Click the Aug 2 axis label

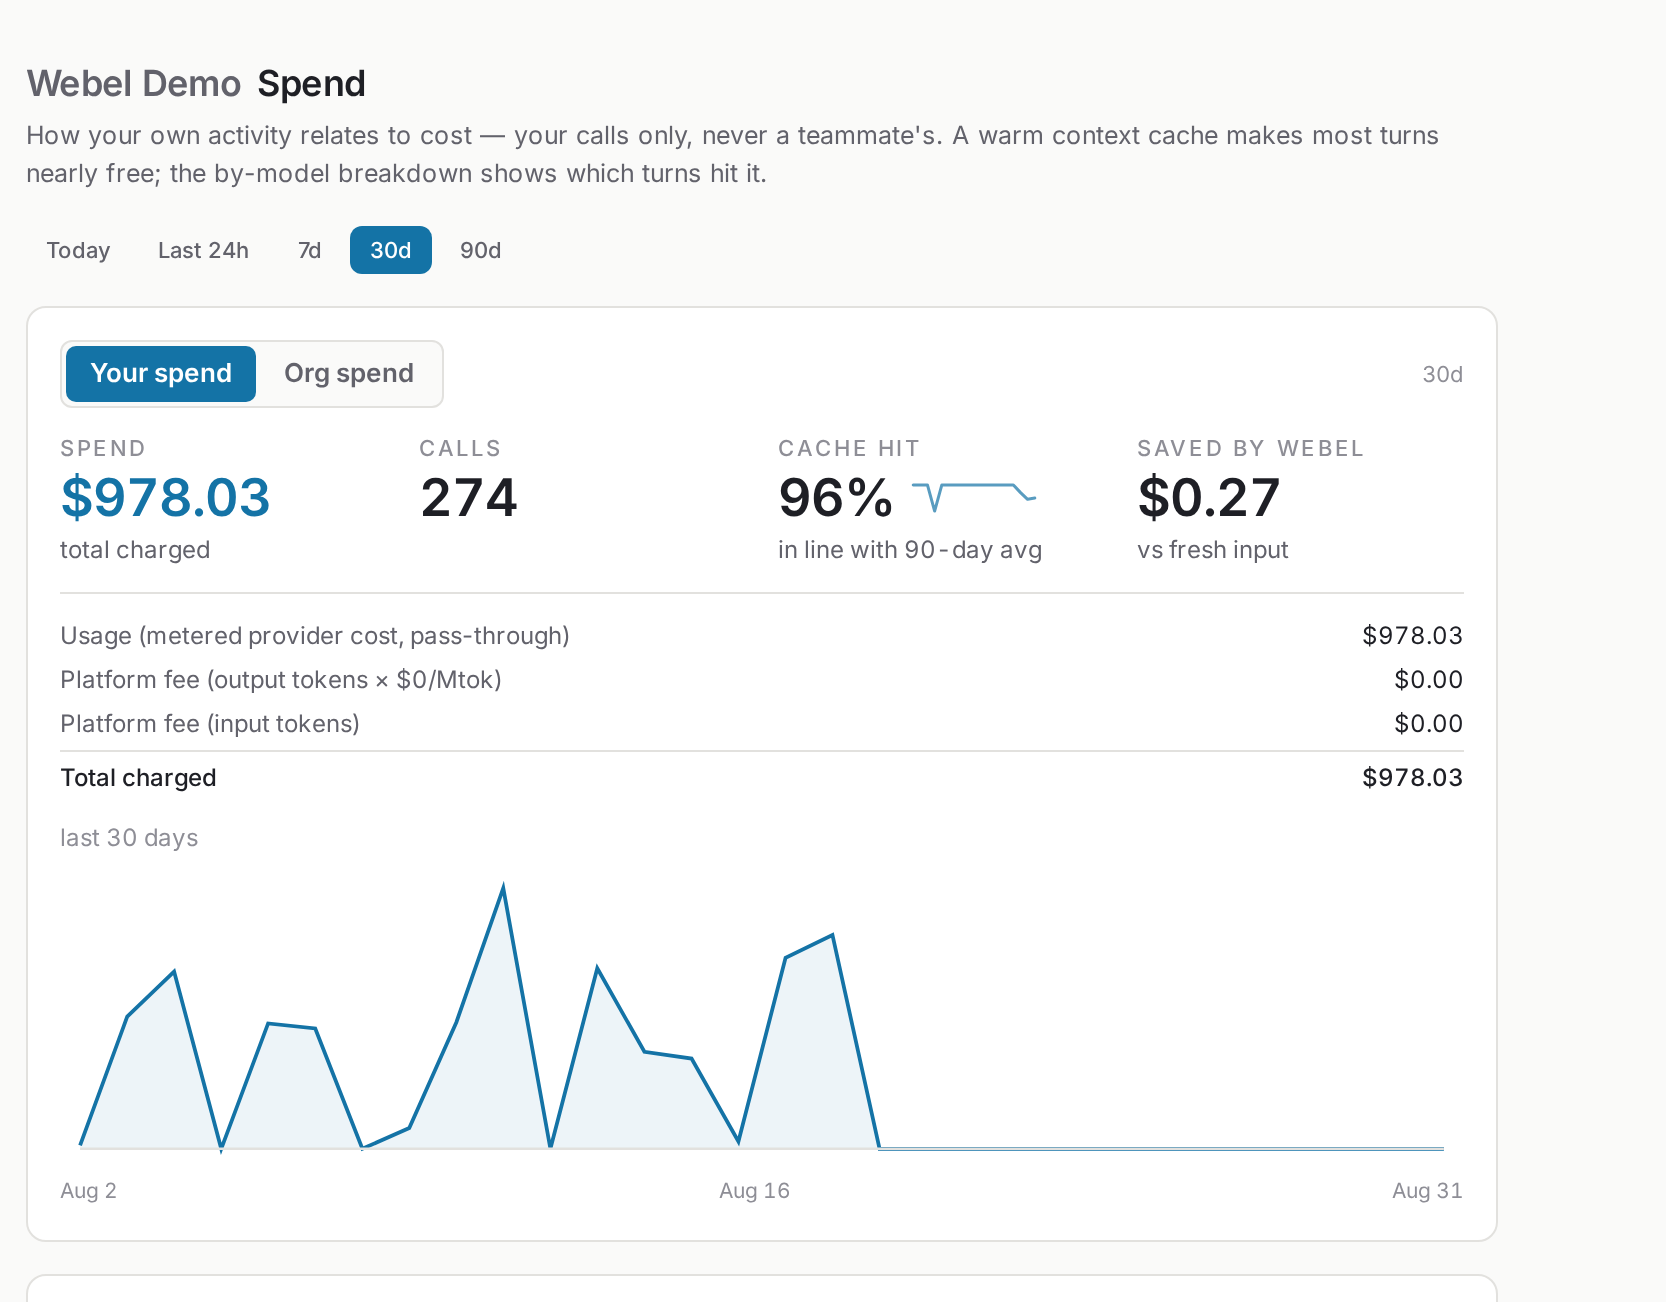coord(88,1191)
